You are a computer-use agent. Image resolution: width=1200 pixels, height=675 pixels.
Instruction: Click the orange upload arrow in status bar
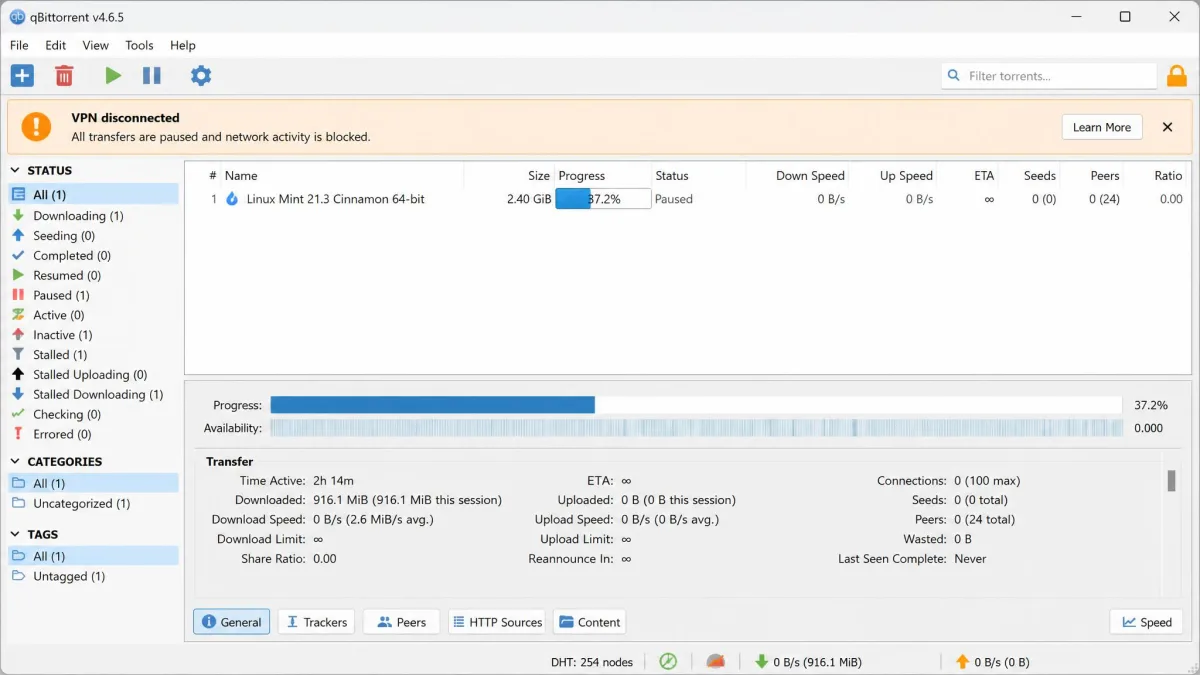coord(962,661)
